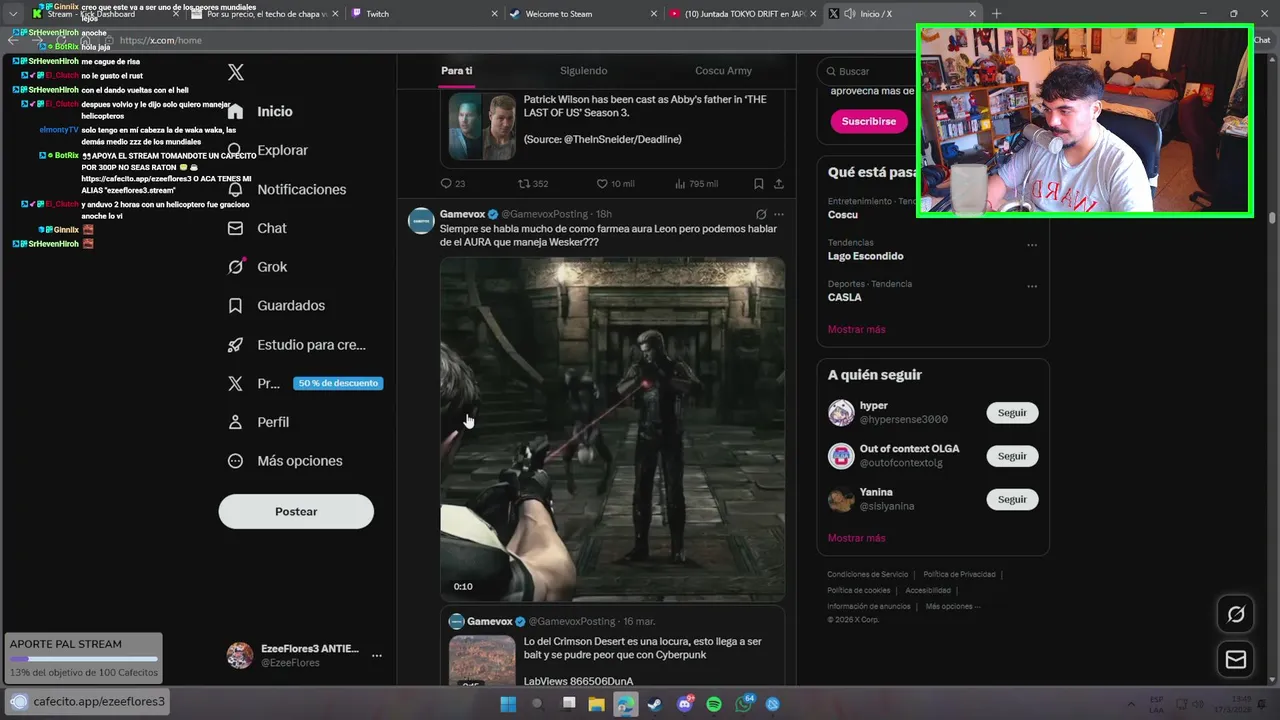Follow Out of context OLGA
1280x720 pixels.
click(1012, 456)
